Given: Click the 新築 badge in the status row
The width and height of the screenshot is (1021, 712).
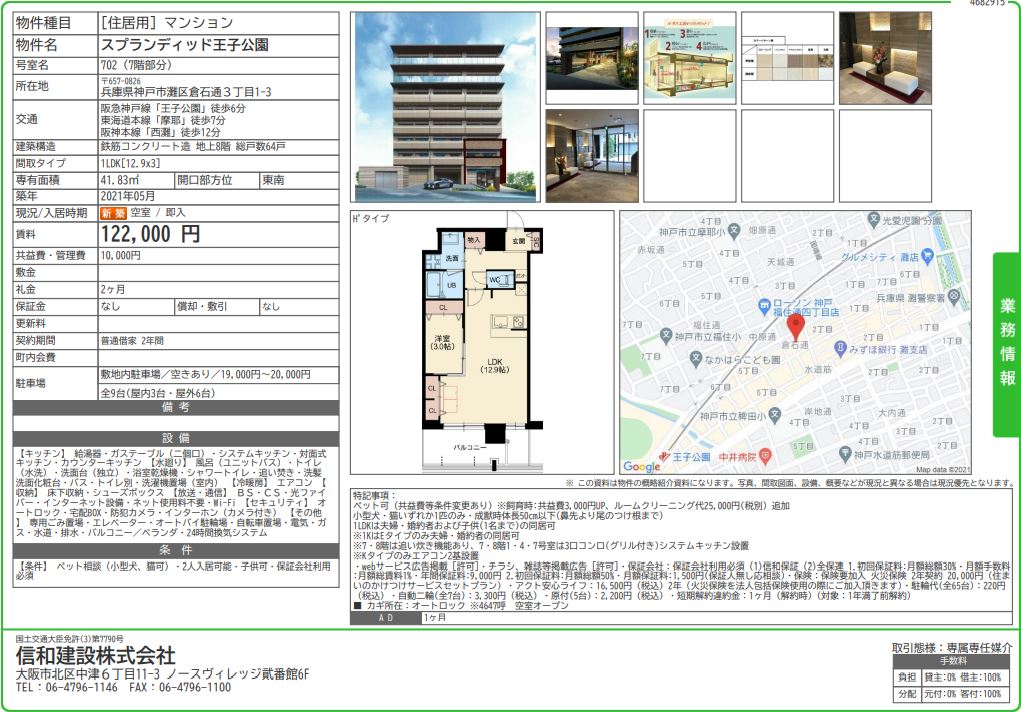Looking at the screenshot, I should coord(113,213).
